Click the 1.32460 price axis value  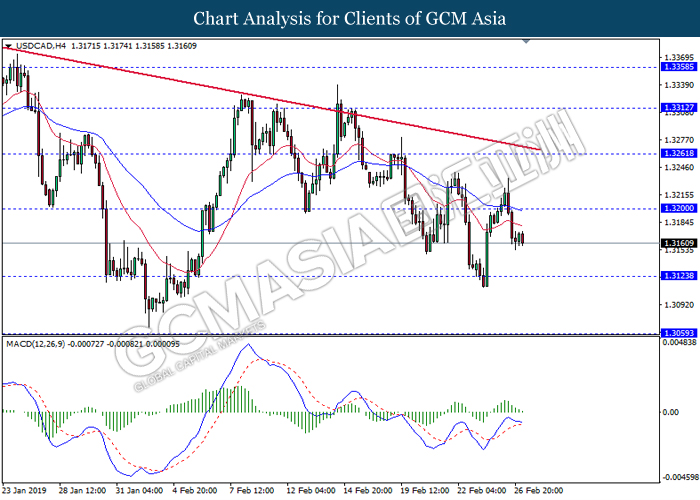pos(679,168)
